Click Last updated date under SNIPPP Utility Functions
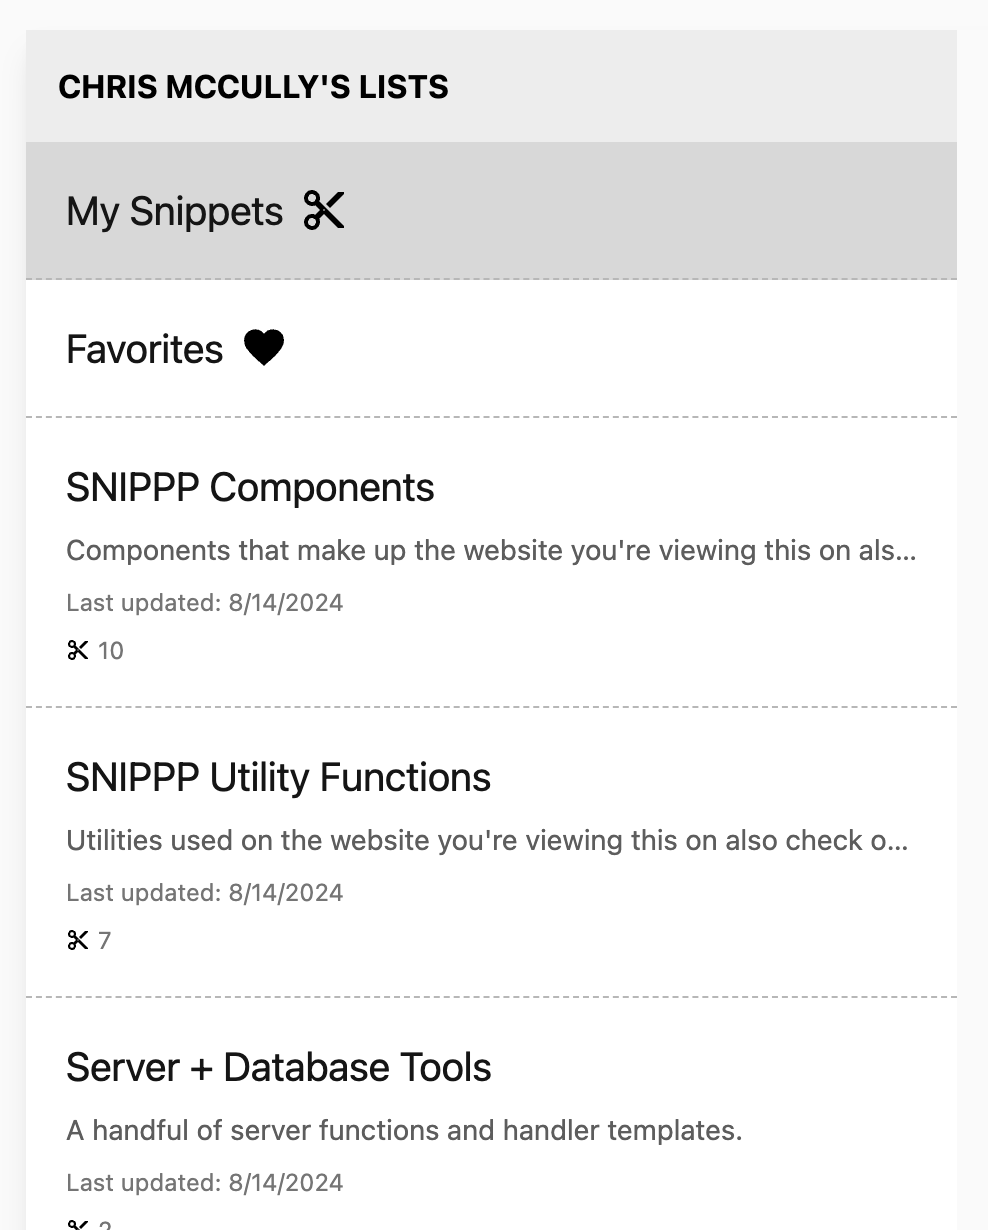 [204, 893]
